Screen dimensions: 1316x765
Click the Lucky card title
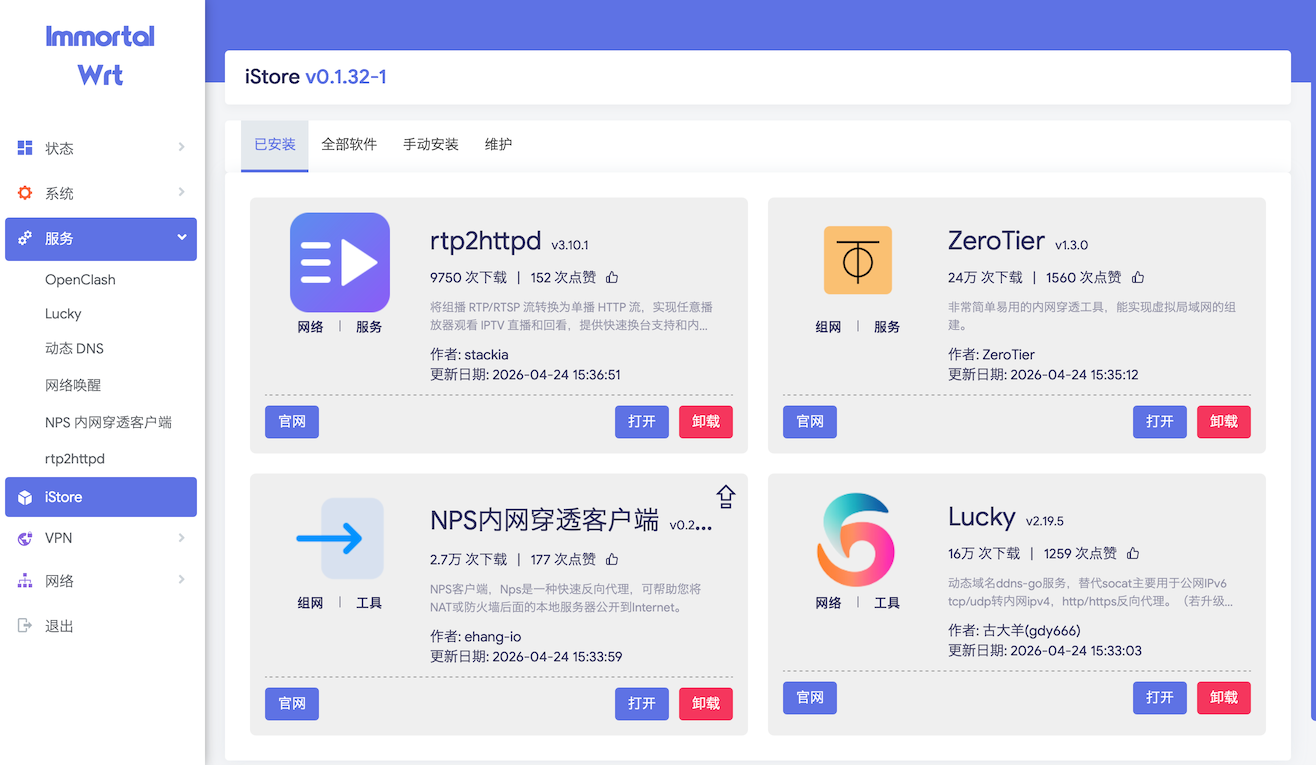(982, 517)
